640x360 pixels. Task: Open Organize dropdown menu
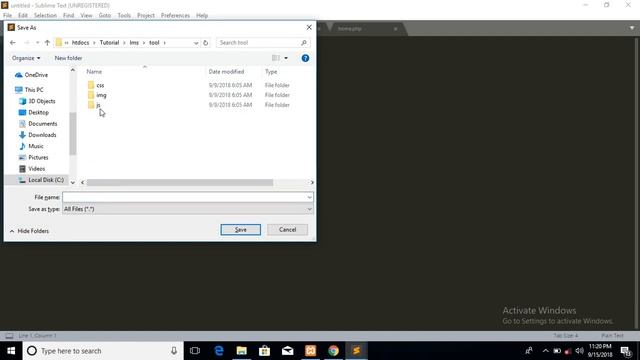(26, 58)
